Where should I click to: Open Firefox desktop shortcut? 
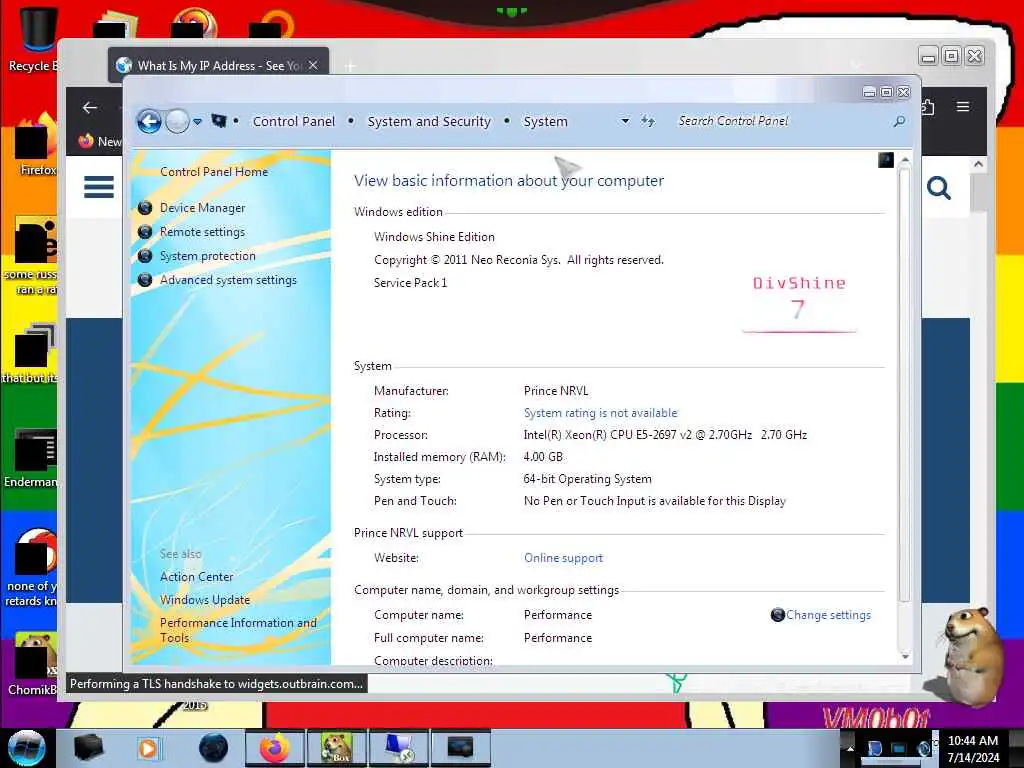(x=36, y=145)
